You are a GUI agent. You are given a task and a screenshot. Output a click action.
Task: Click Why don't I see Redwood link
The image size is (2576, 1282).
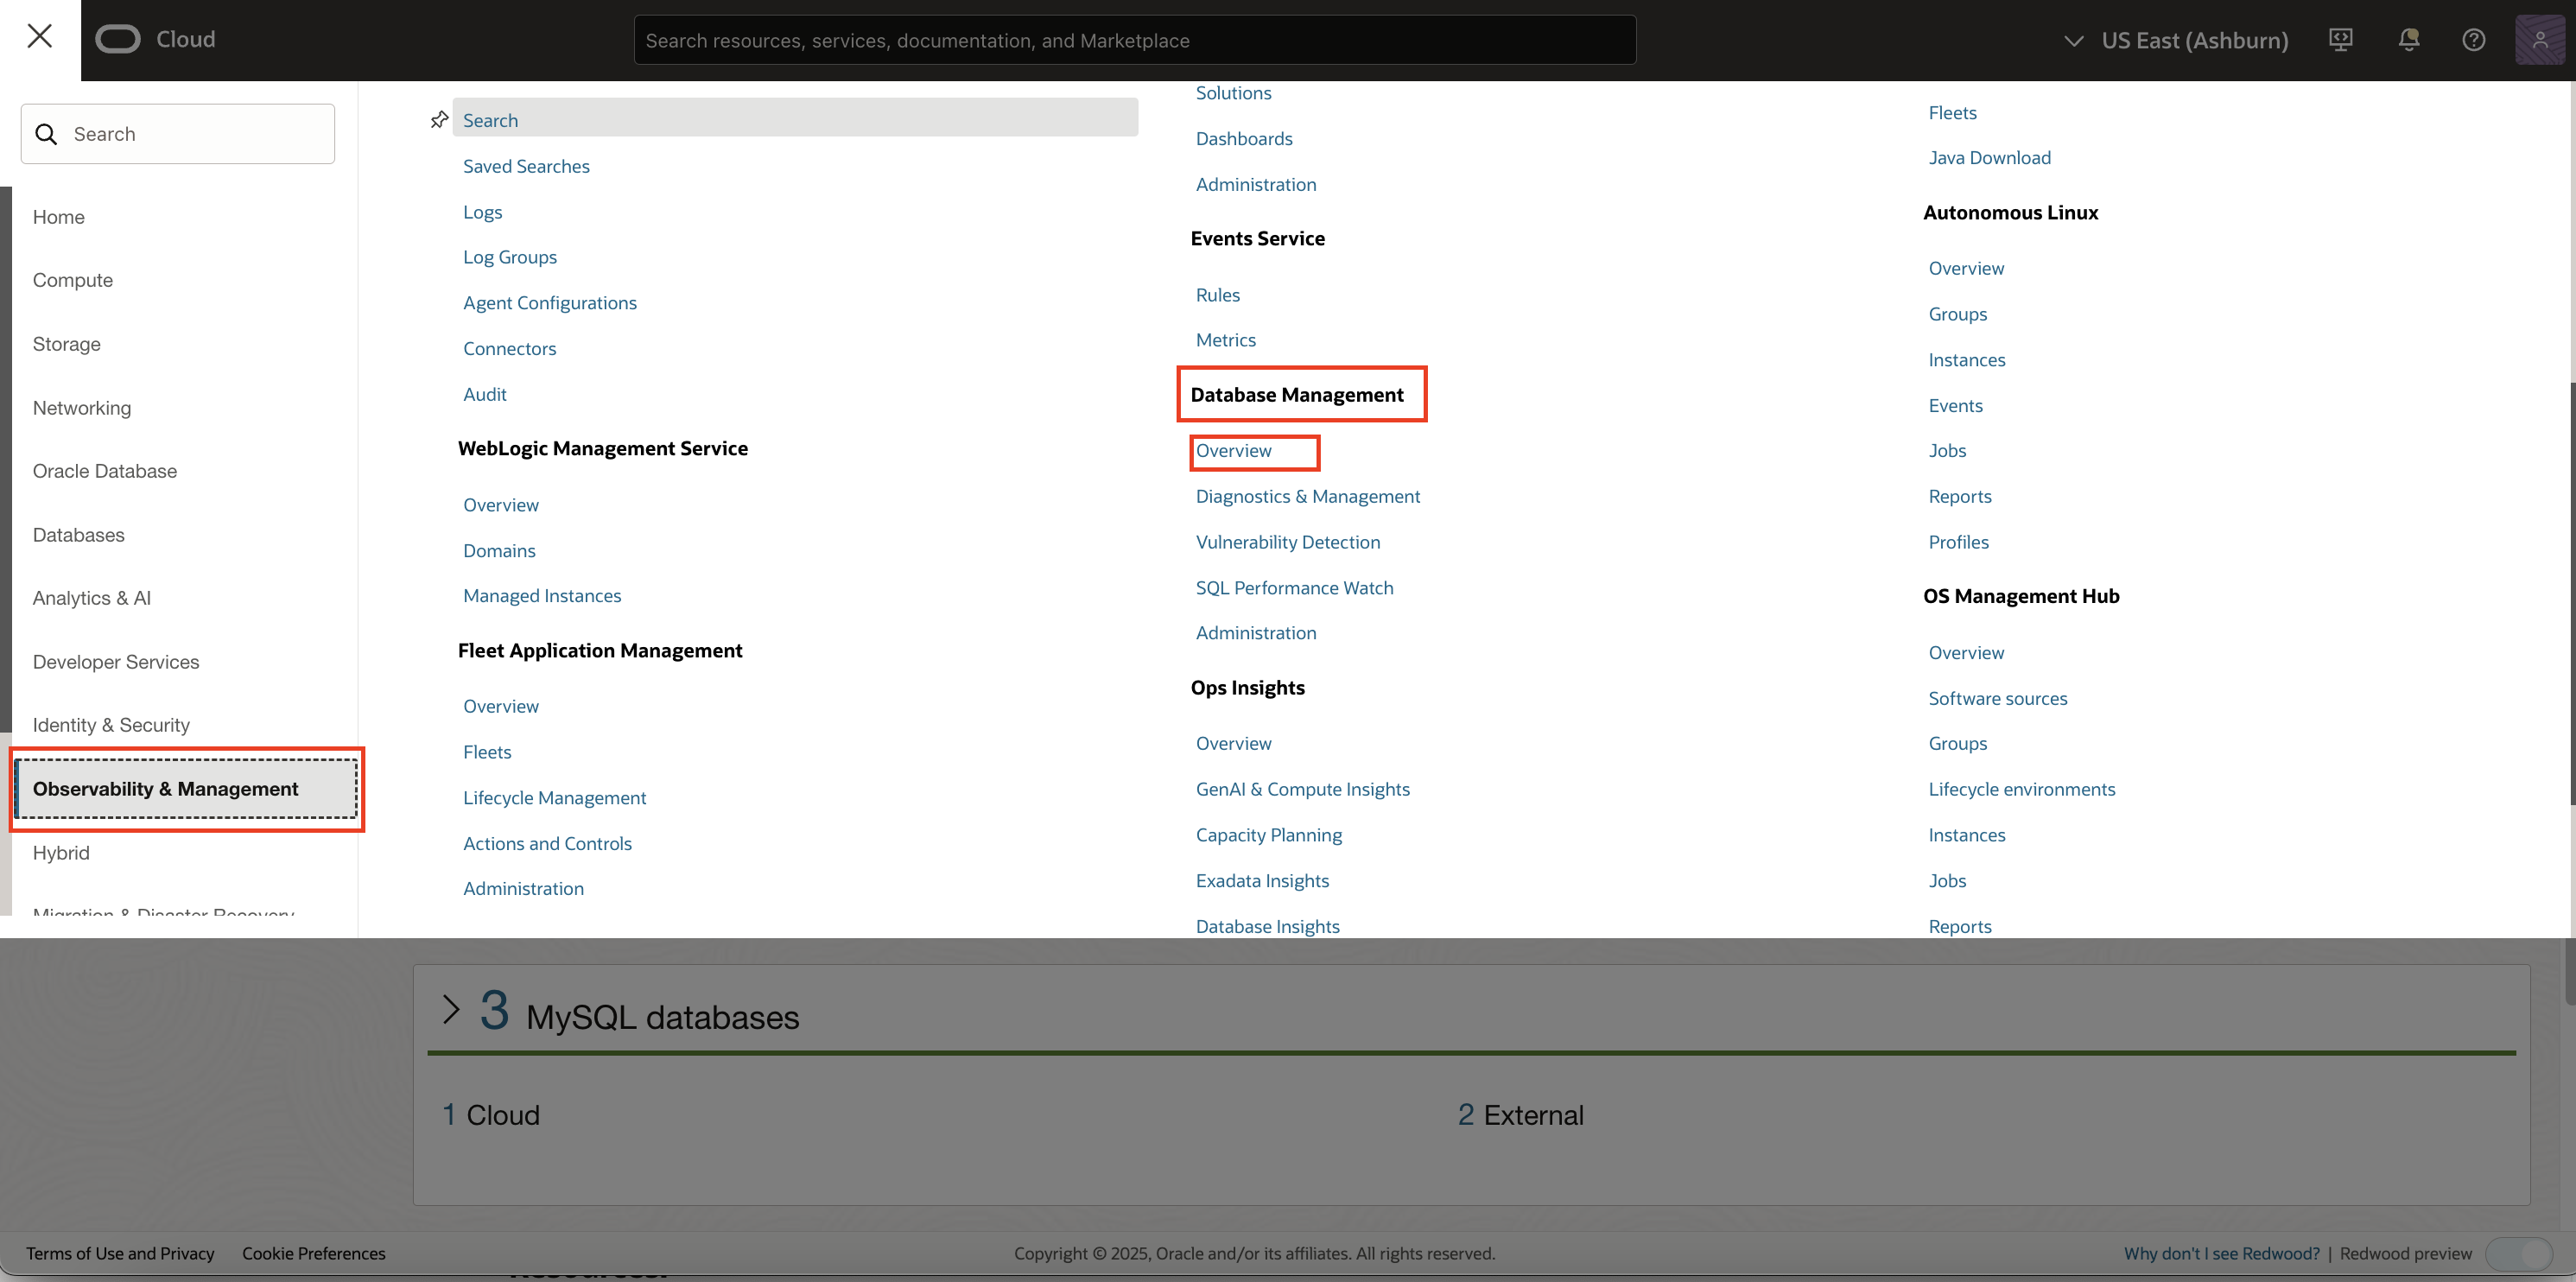(x=2222, y=1253)
